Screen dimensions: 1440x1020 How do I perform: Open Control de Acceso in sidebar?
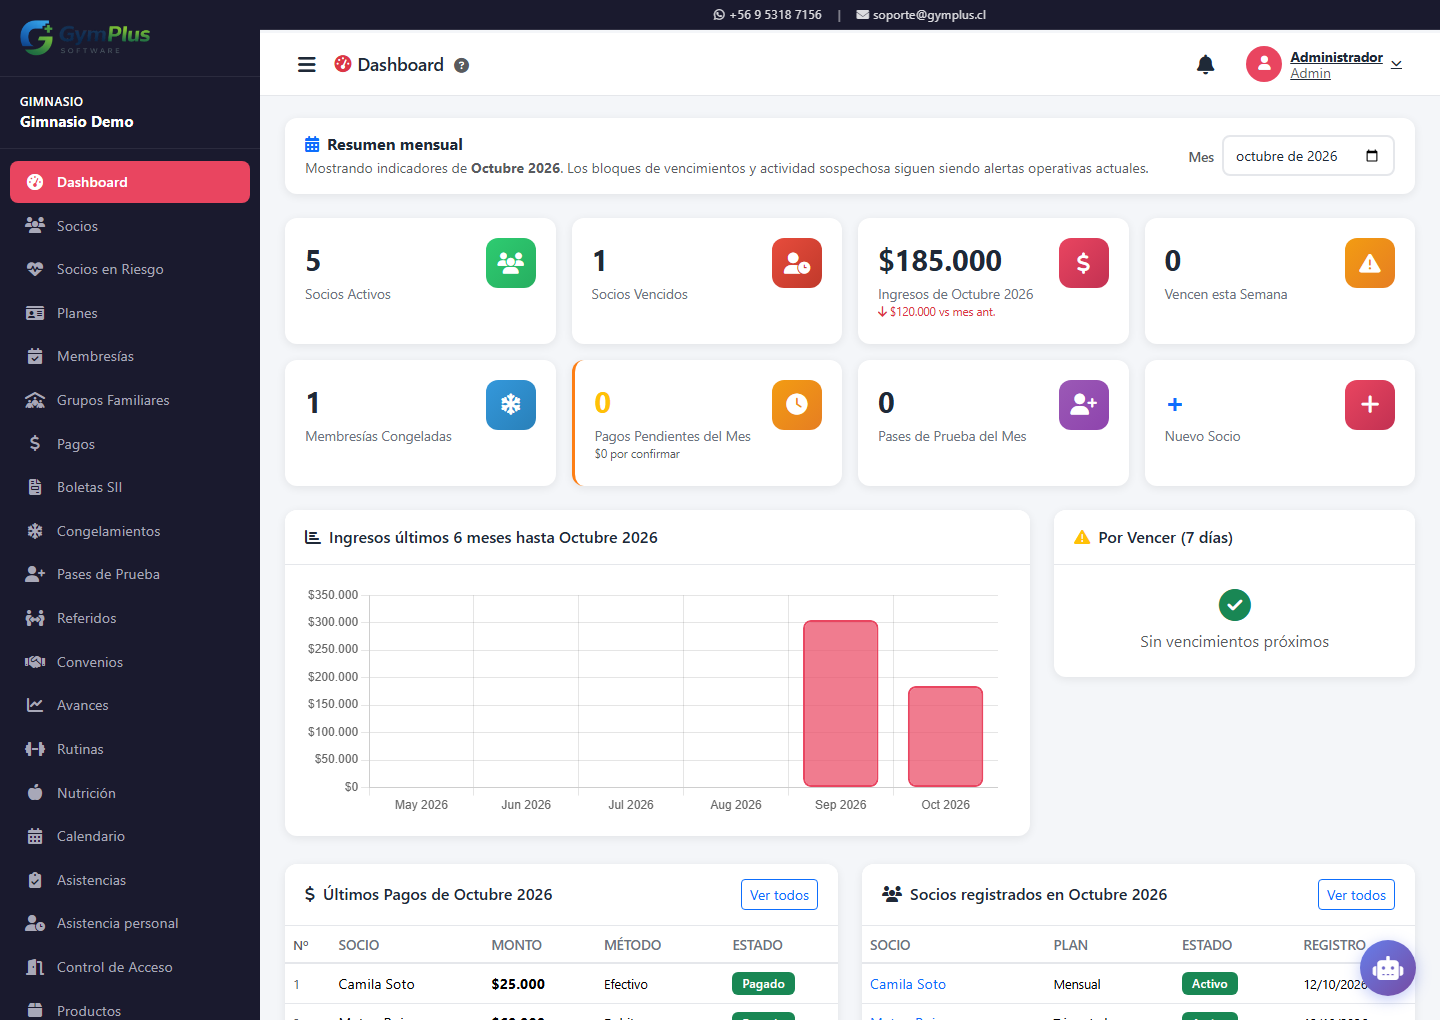pyautogui.click(x=130, y=967)
